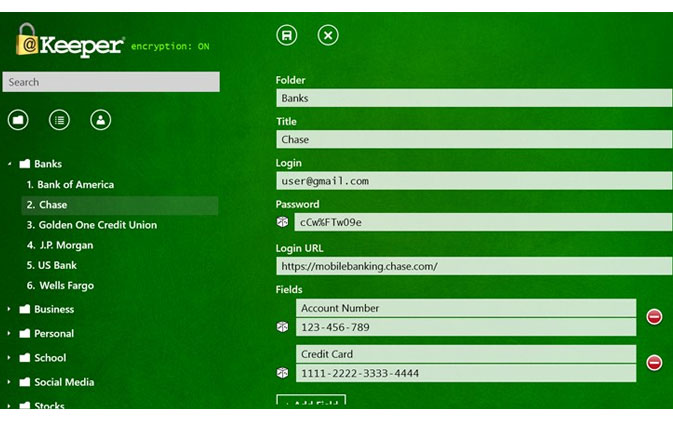Click the Credit Card label field
The image size is (673, 433).
[x=466, y=354]
